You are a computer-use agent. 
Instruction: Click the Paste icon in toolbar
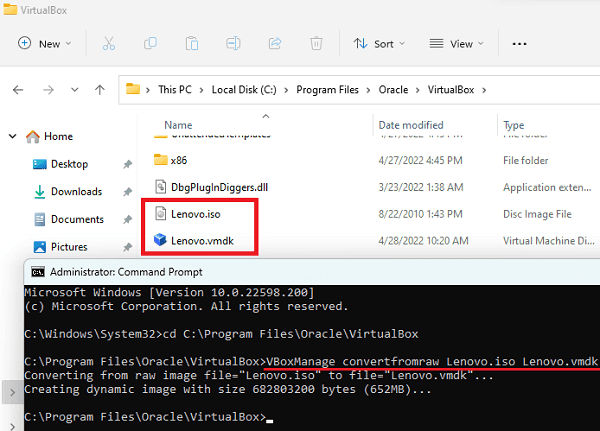[192, 44]
